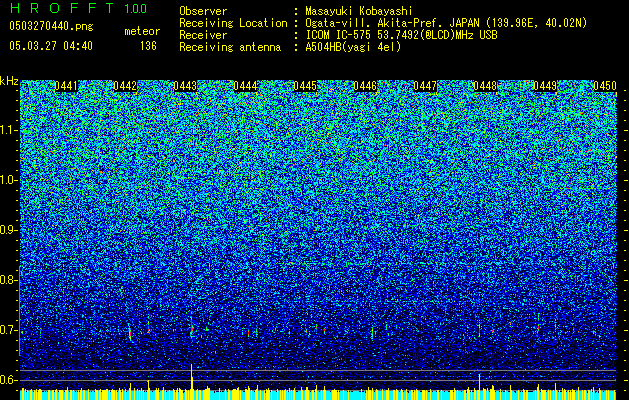The height and width of the screenshot is (400, 629).
Task: Click the 0445 time marker
Action: (x=305, y=86)
